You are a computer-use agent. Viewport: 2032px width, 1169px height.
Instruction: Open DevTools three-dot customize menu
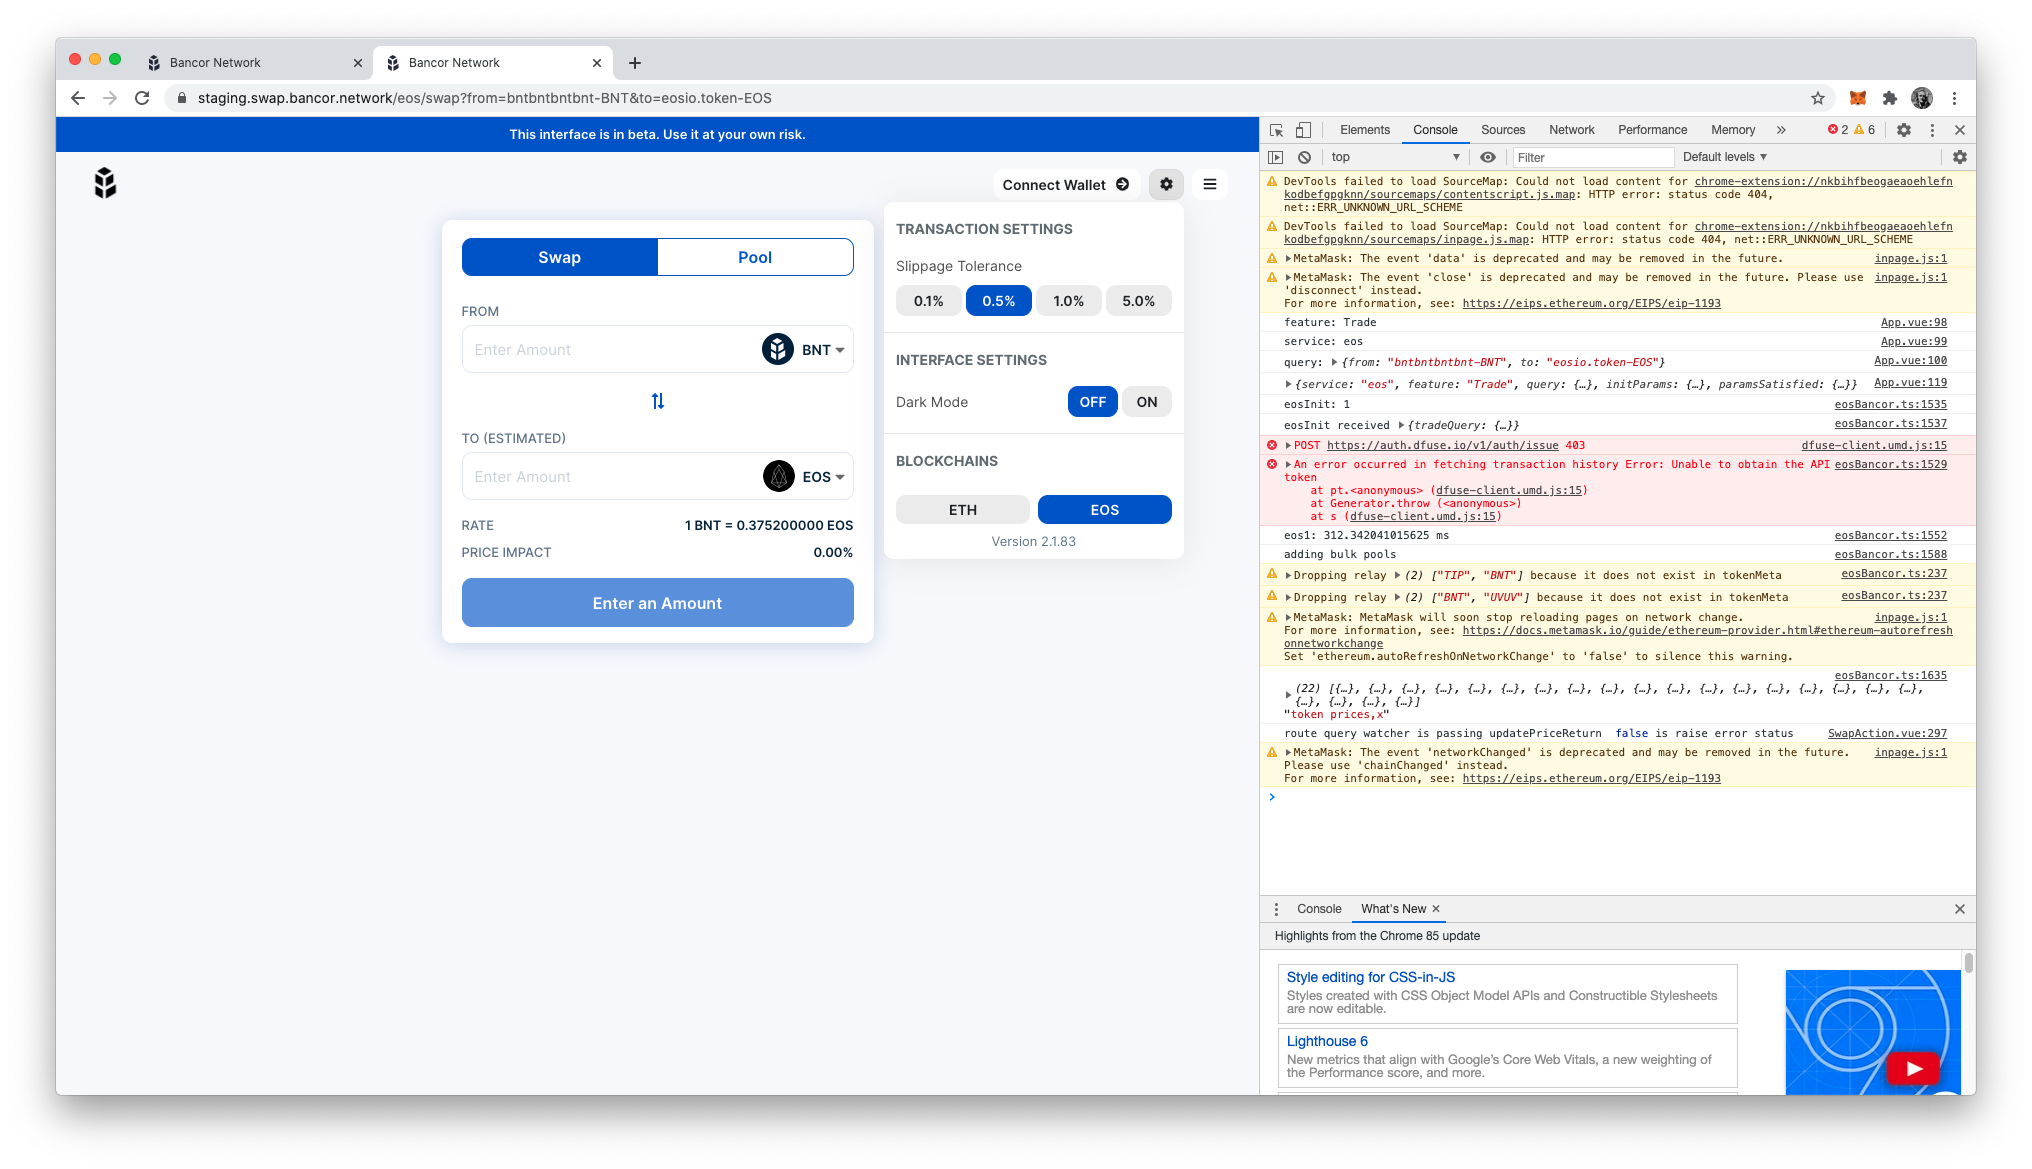point(1932,130)
